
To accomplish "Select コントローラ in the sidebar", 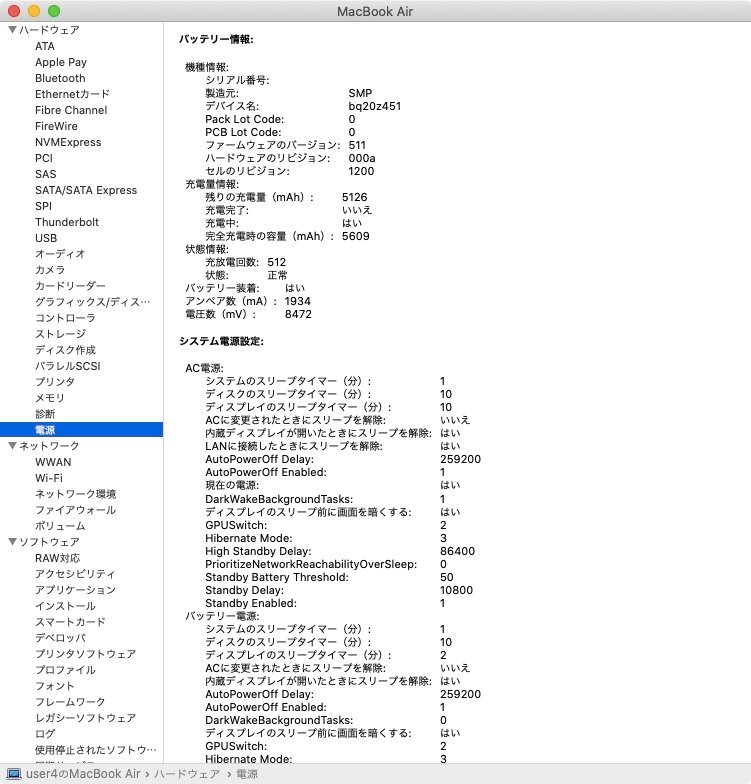I will [65, 318].
